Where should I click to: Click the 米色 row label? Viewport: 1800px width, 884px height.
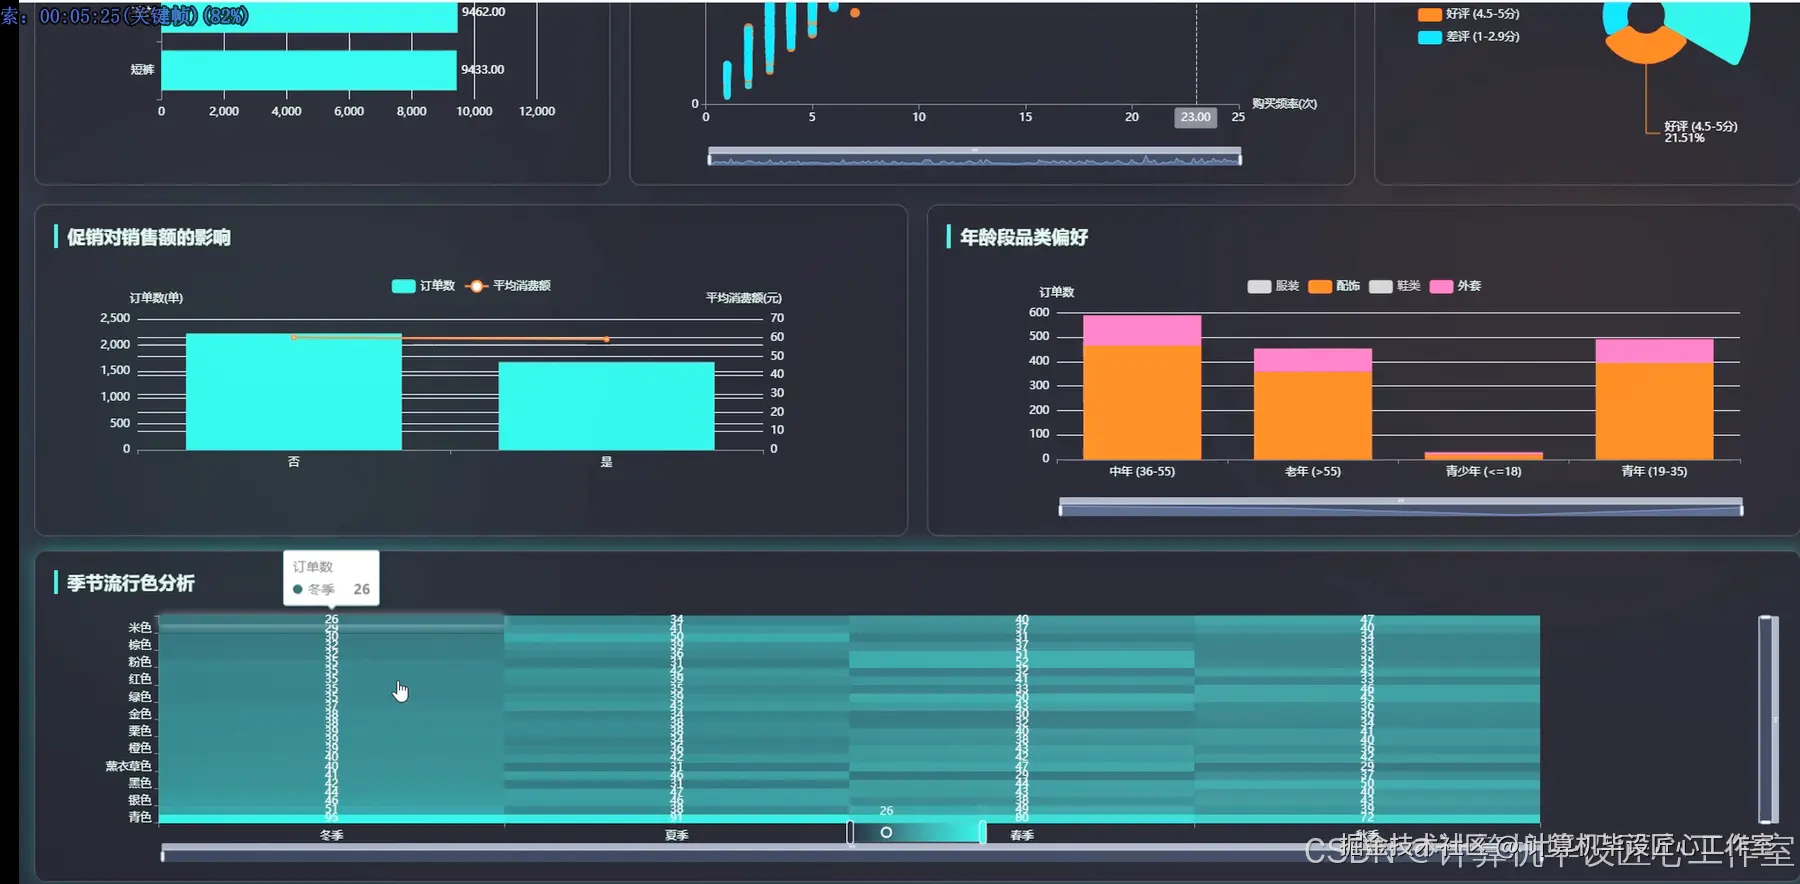[140, 628]
